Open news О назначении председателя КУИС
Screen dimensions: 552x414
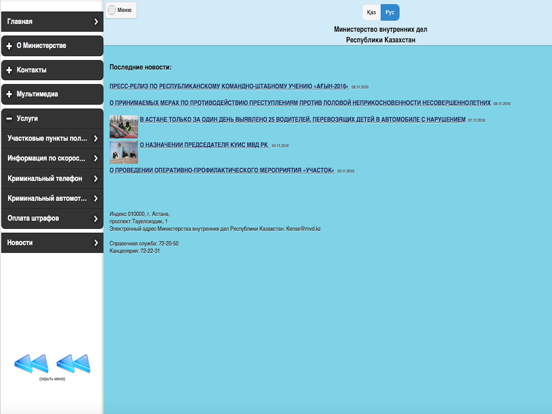(204, 145)
